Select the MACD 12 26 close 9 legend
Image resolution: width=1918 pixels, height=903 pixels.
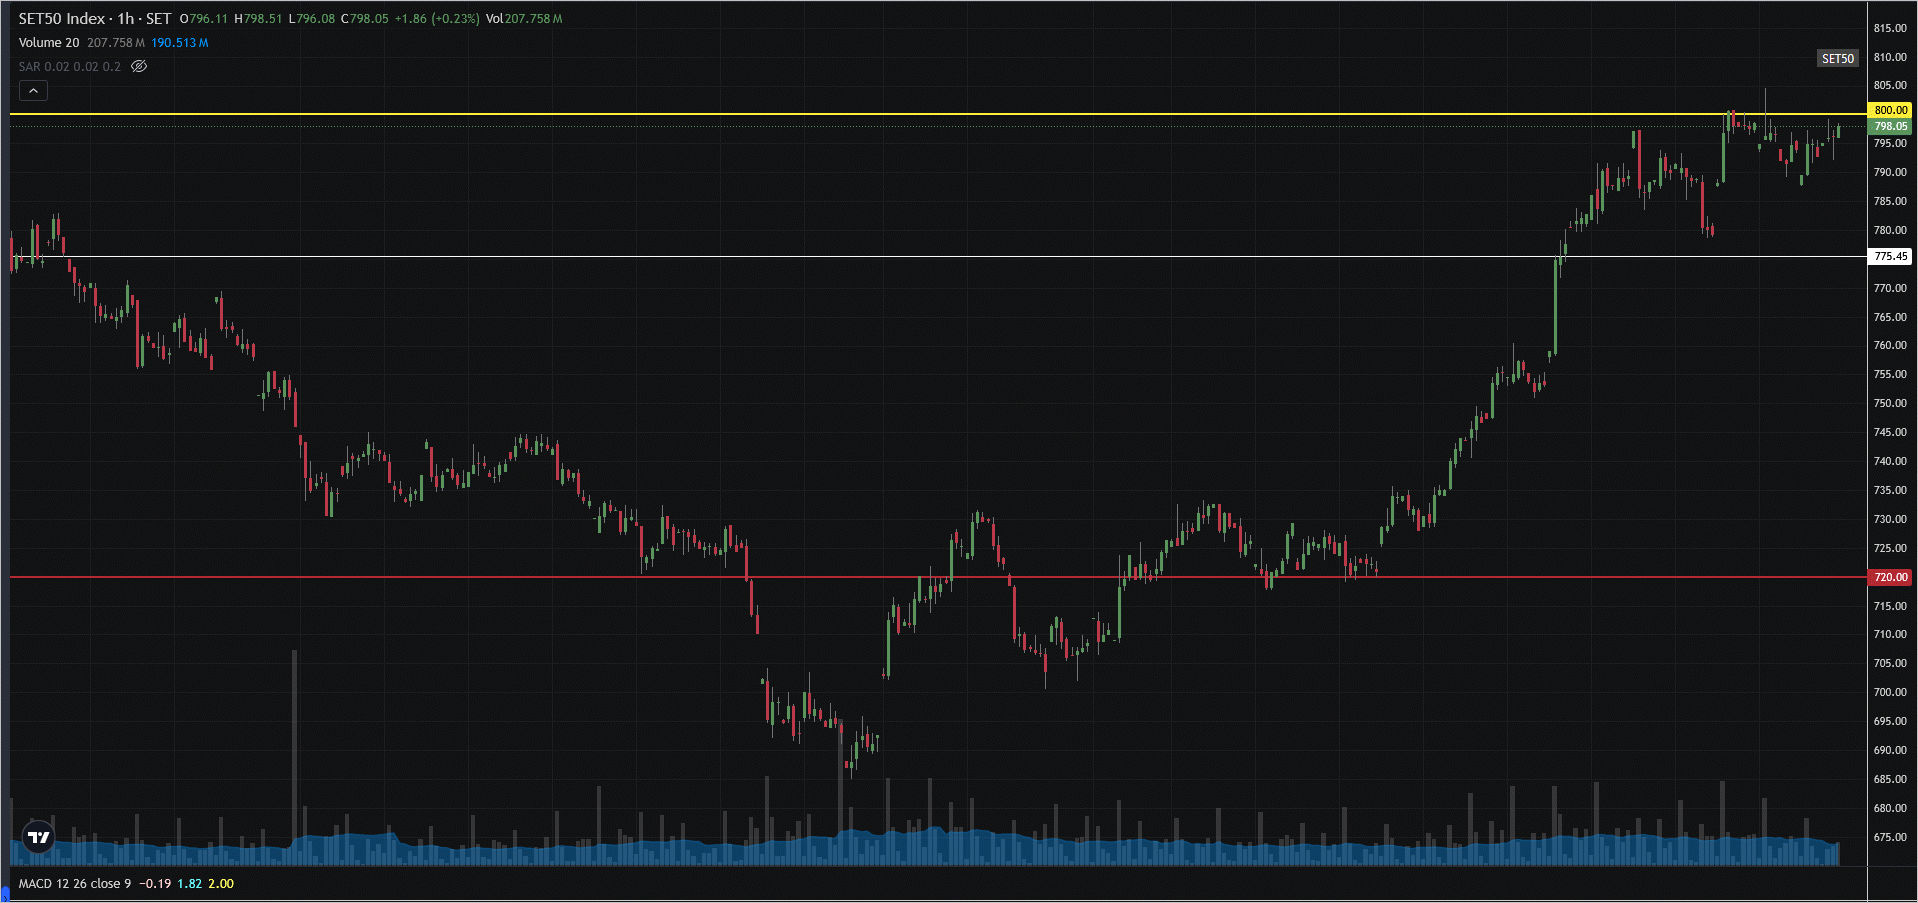75,884
